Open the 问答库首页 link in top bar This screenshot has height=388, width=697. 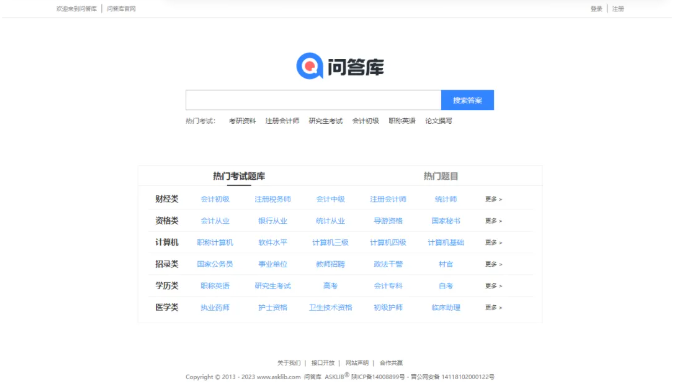pos(121,9)
